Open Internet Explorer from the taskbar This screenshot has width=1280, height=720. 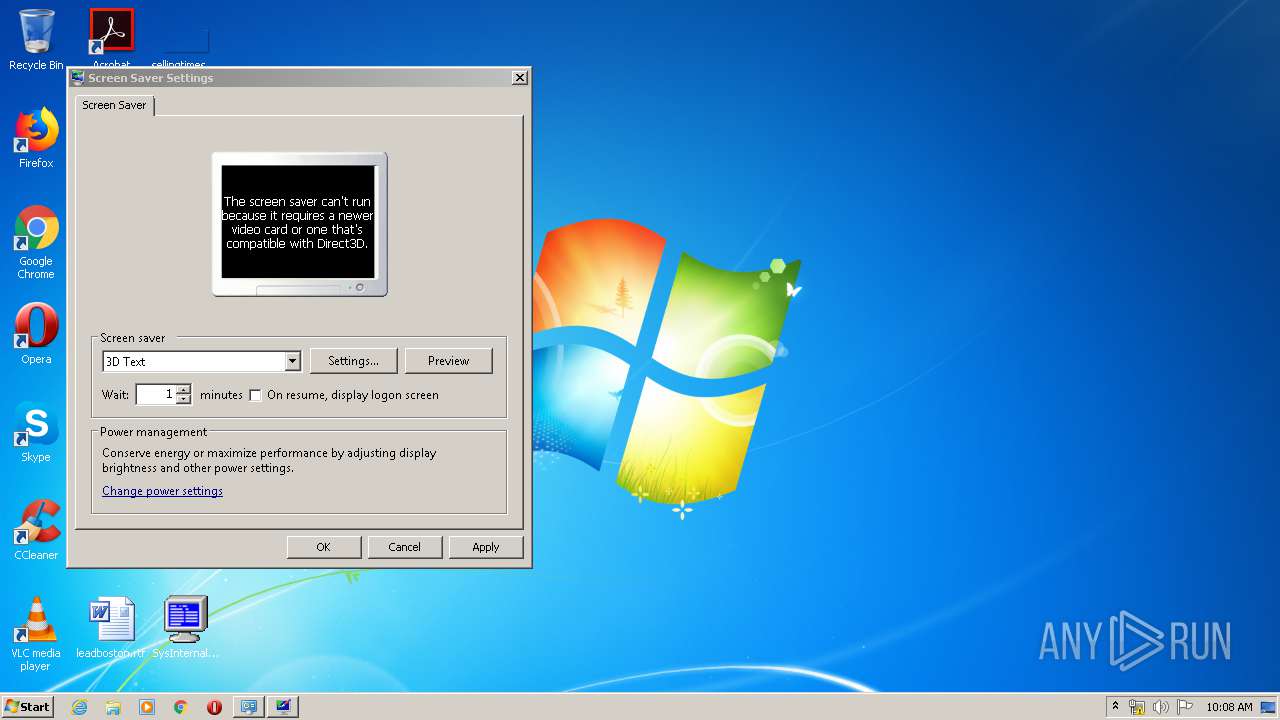point(79,707)
